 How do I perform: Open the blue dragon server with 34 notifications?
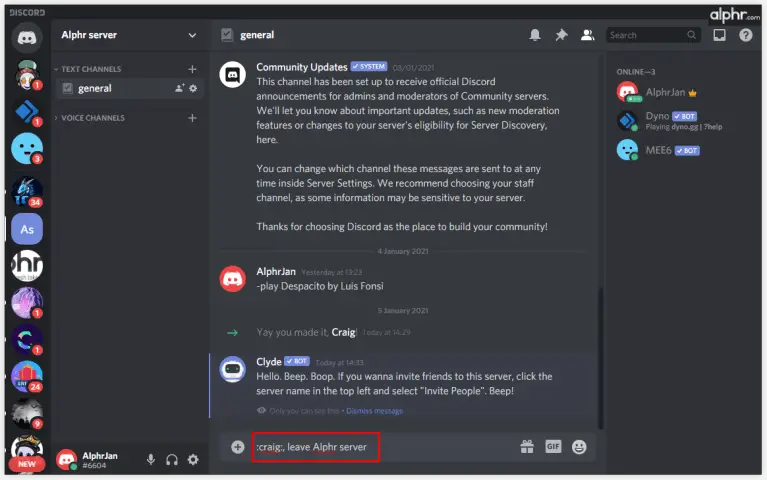click(x=27, y=191)
